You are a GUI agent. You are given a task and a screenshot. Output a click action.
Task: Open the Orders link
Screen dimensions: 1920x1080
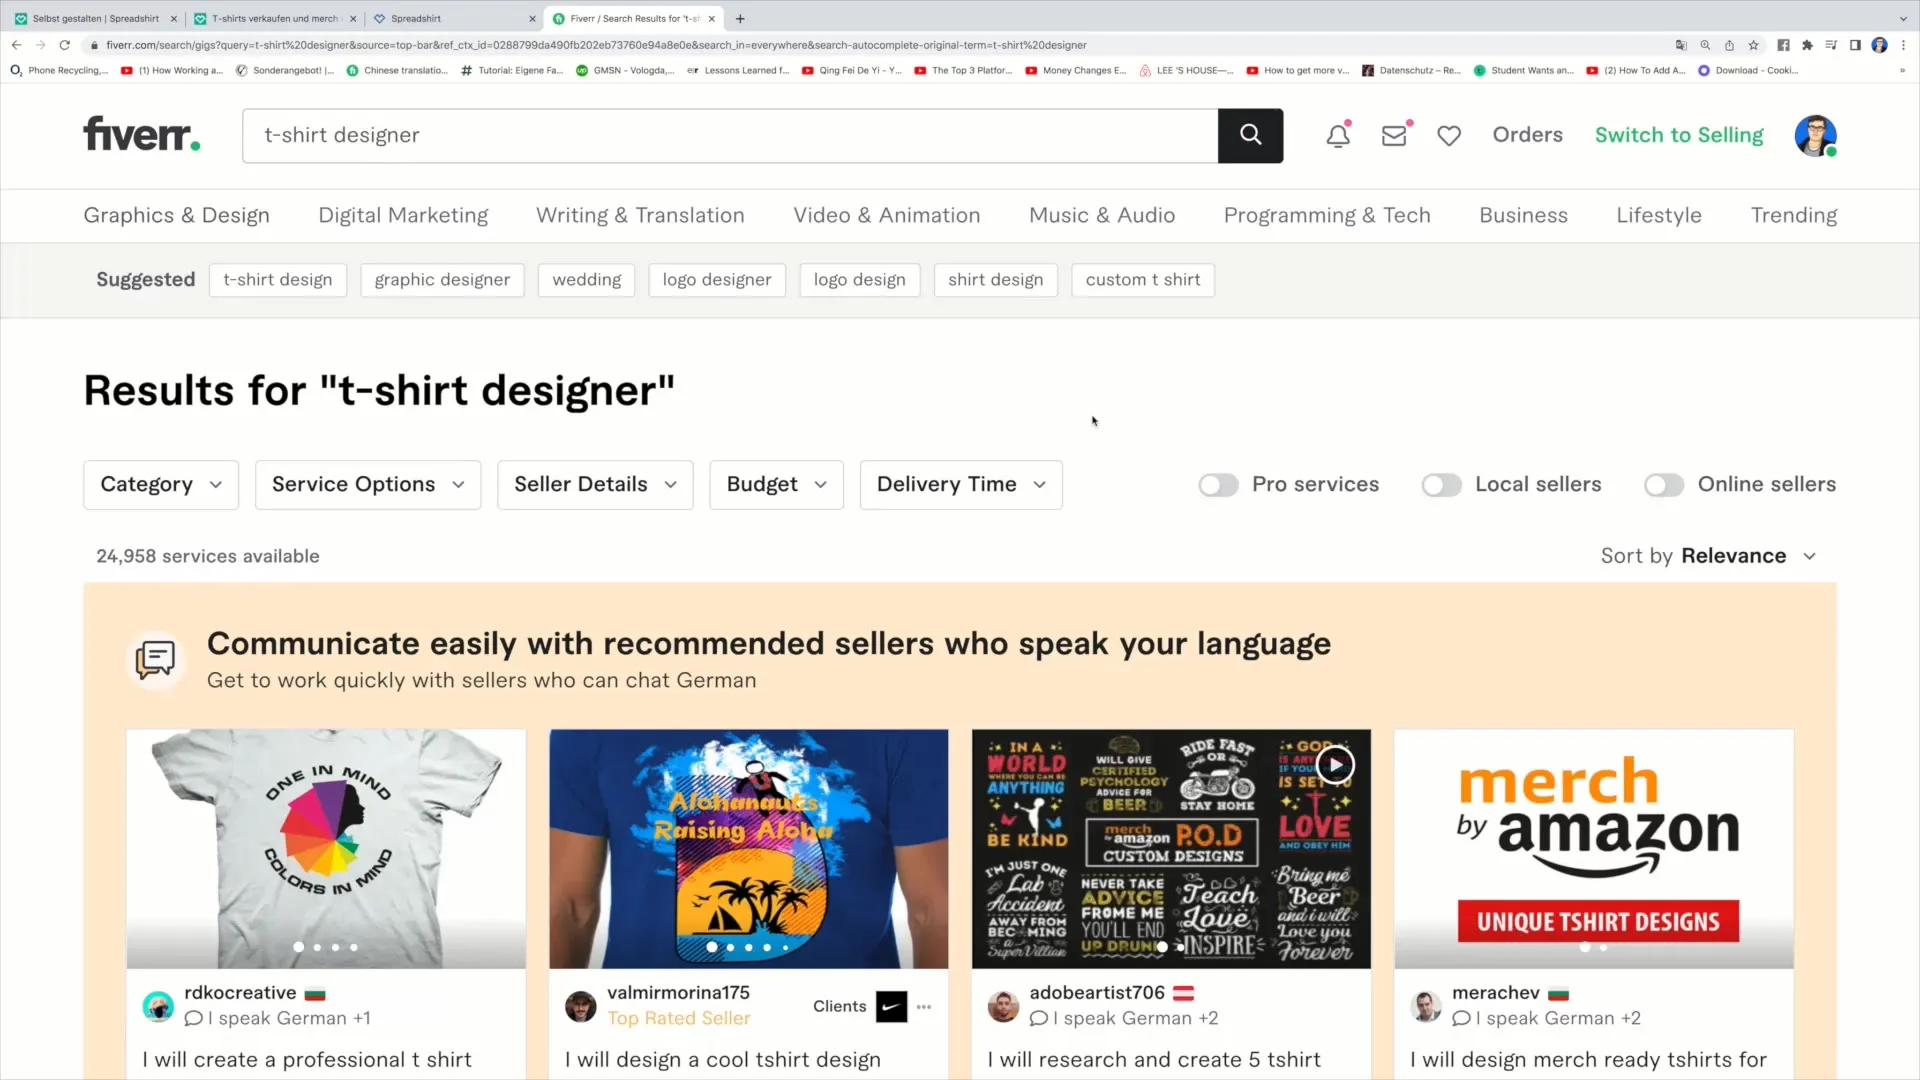tap(1527, 135)
